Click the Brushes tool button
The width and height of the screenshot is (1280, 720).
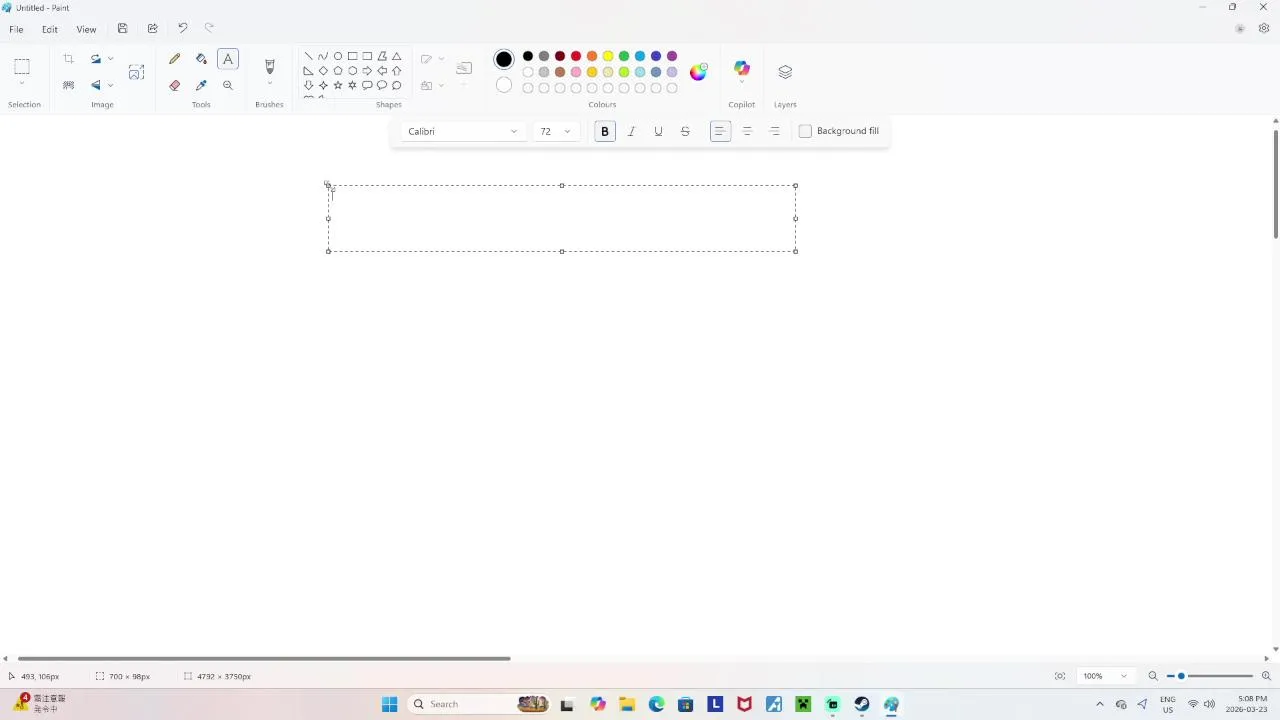[269, 67]
